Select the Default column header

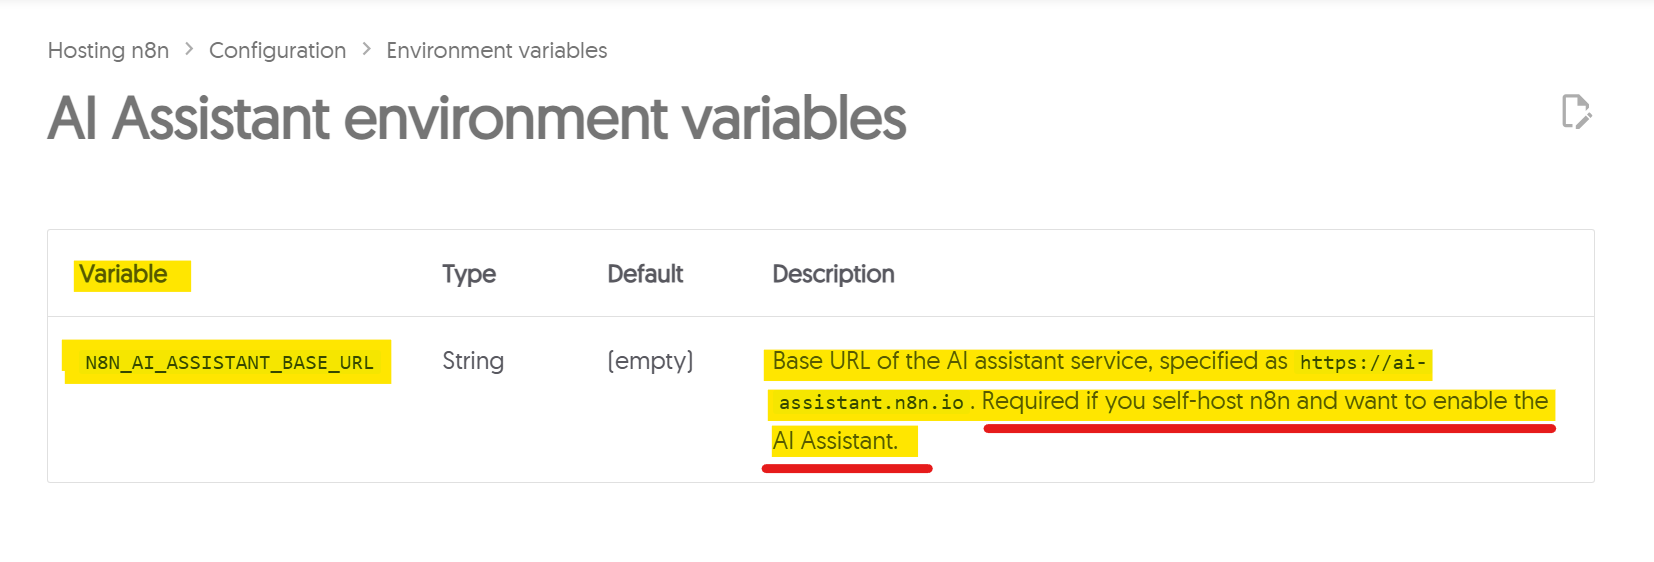645,274
